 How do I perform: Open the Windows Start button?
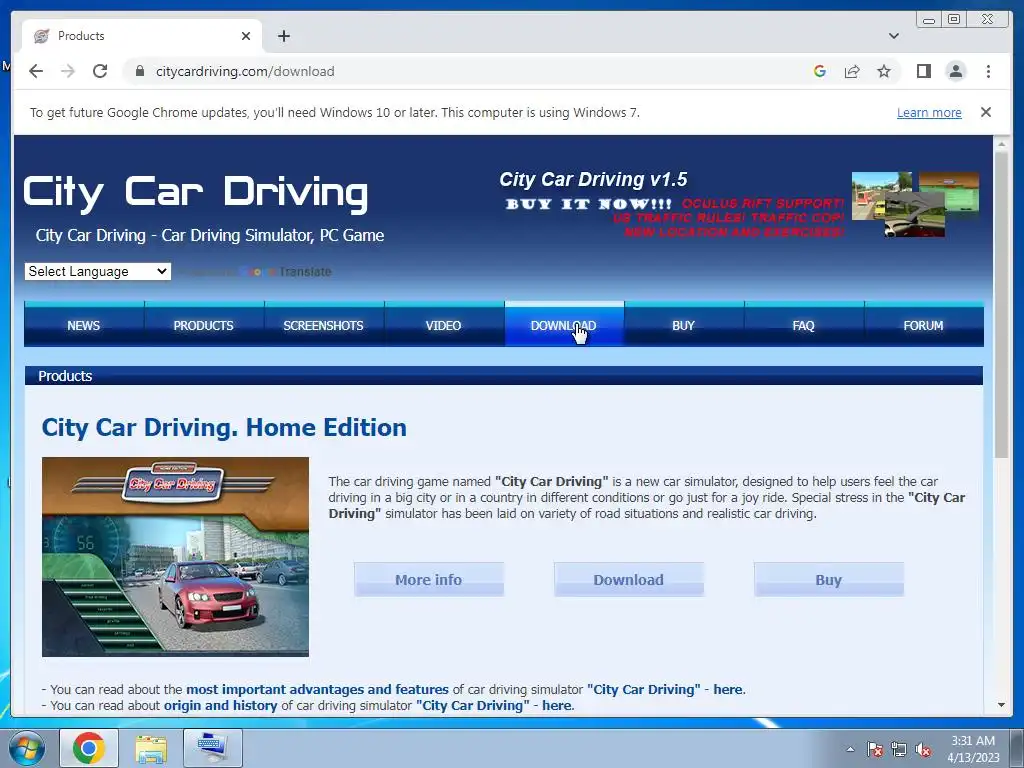(27, 748)
